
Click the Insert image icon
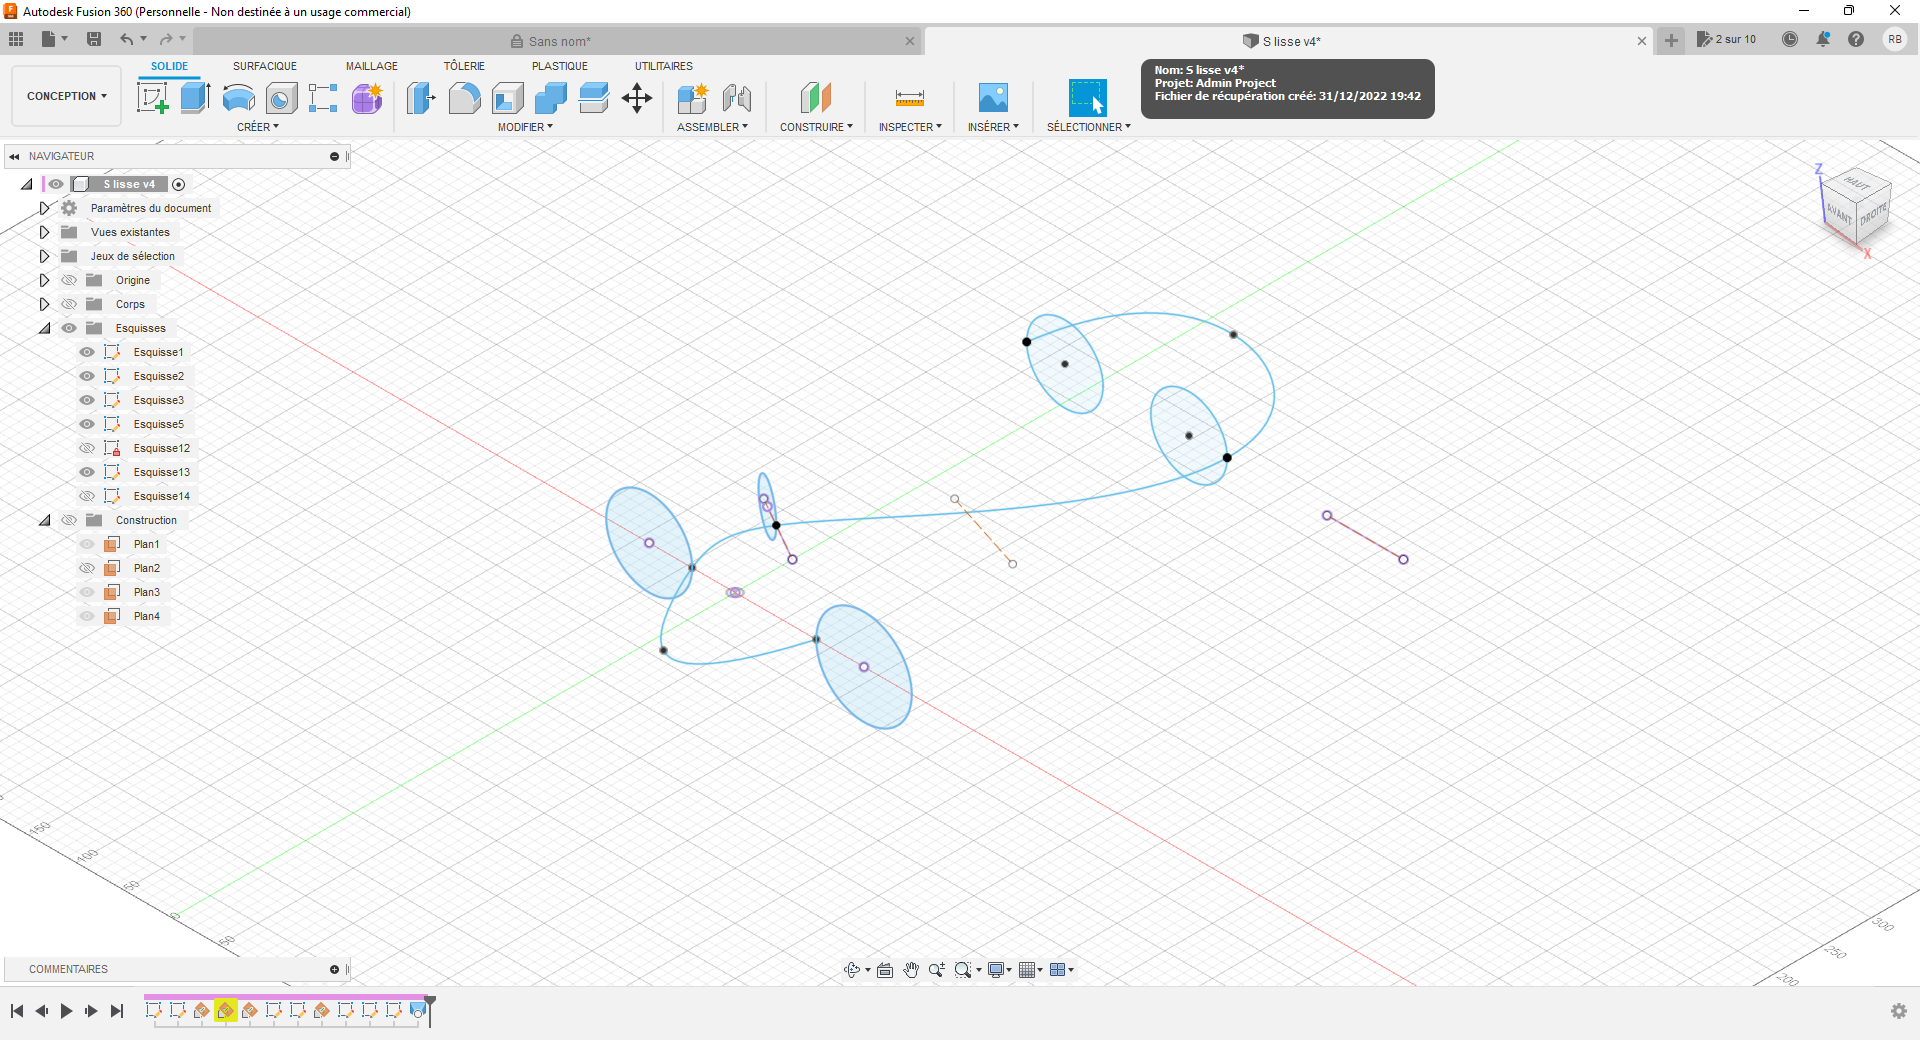click(x=993, y=98)
